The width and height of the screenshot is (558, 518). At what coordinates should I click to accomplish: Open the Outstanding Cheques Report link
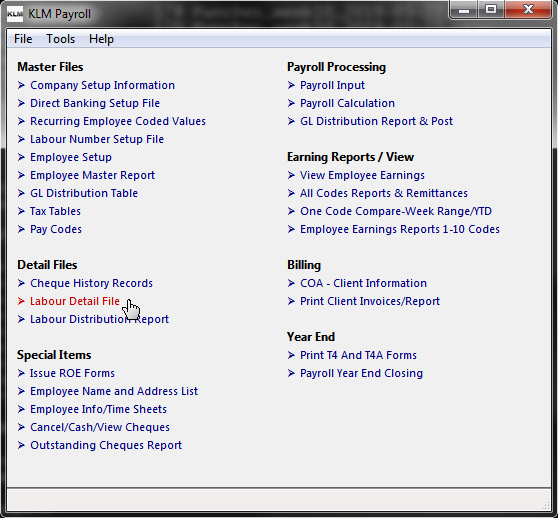(x=106, y=445)
